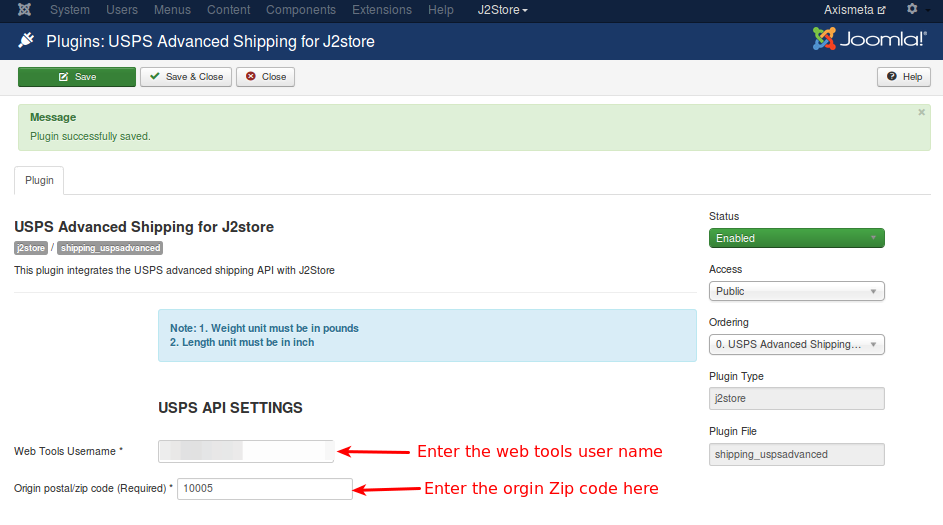Dismiss the success message with X

[921, 113]
